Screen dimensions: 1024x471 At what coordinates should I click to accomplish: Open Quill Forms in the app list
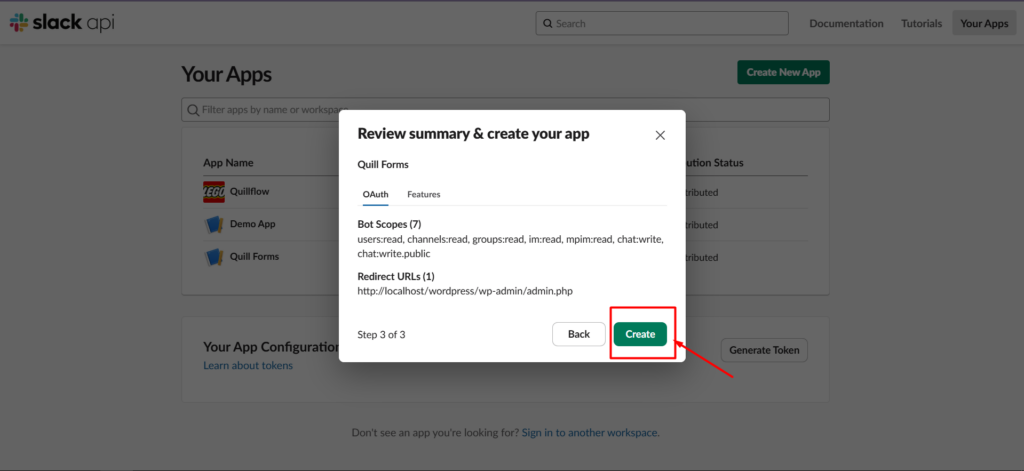[255, 256]
